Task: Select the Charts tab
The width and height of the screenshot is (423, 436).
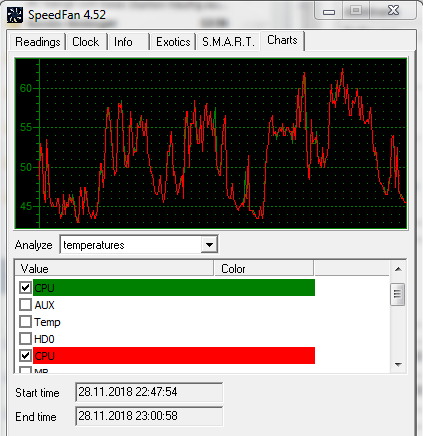Action: point(282,40)
